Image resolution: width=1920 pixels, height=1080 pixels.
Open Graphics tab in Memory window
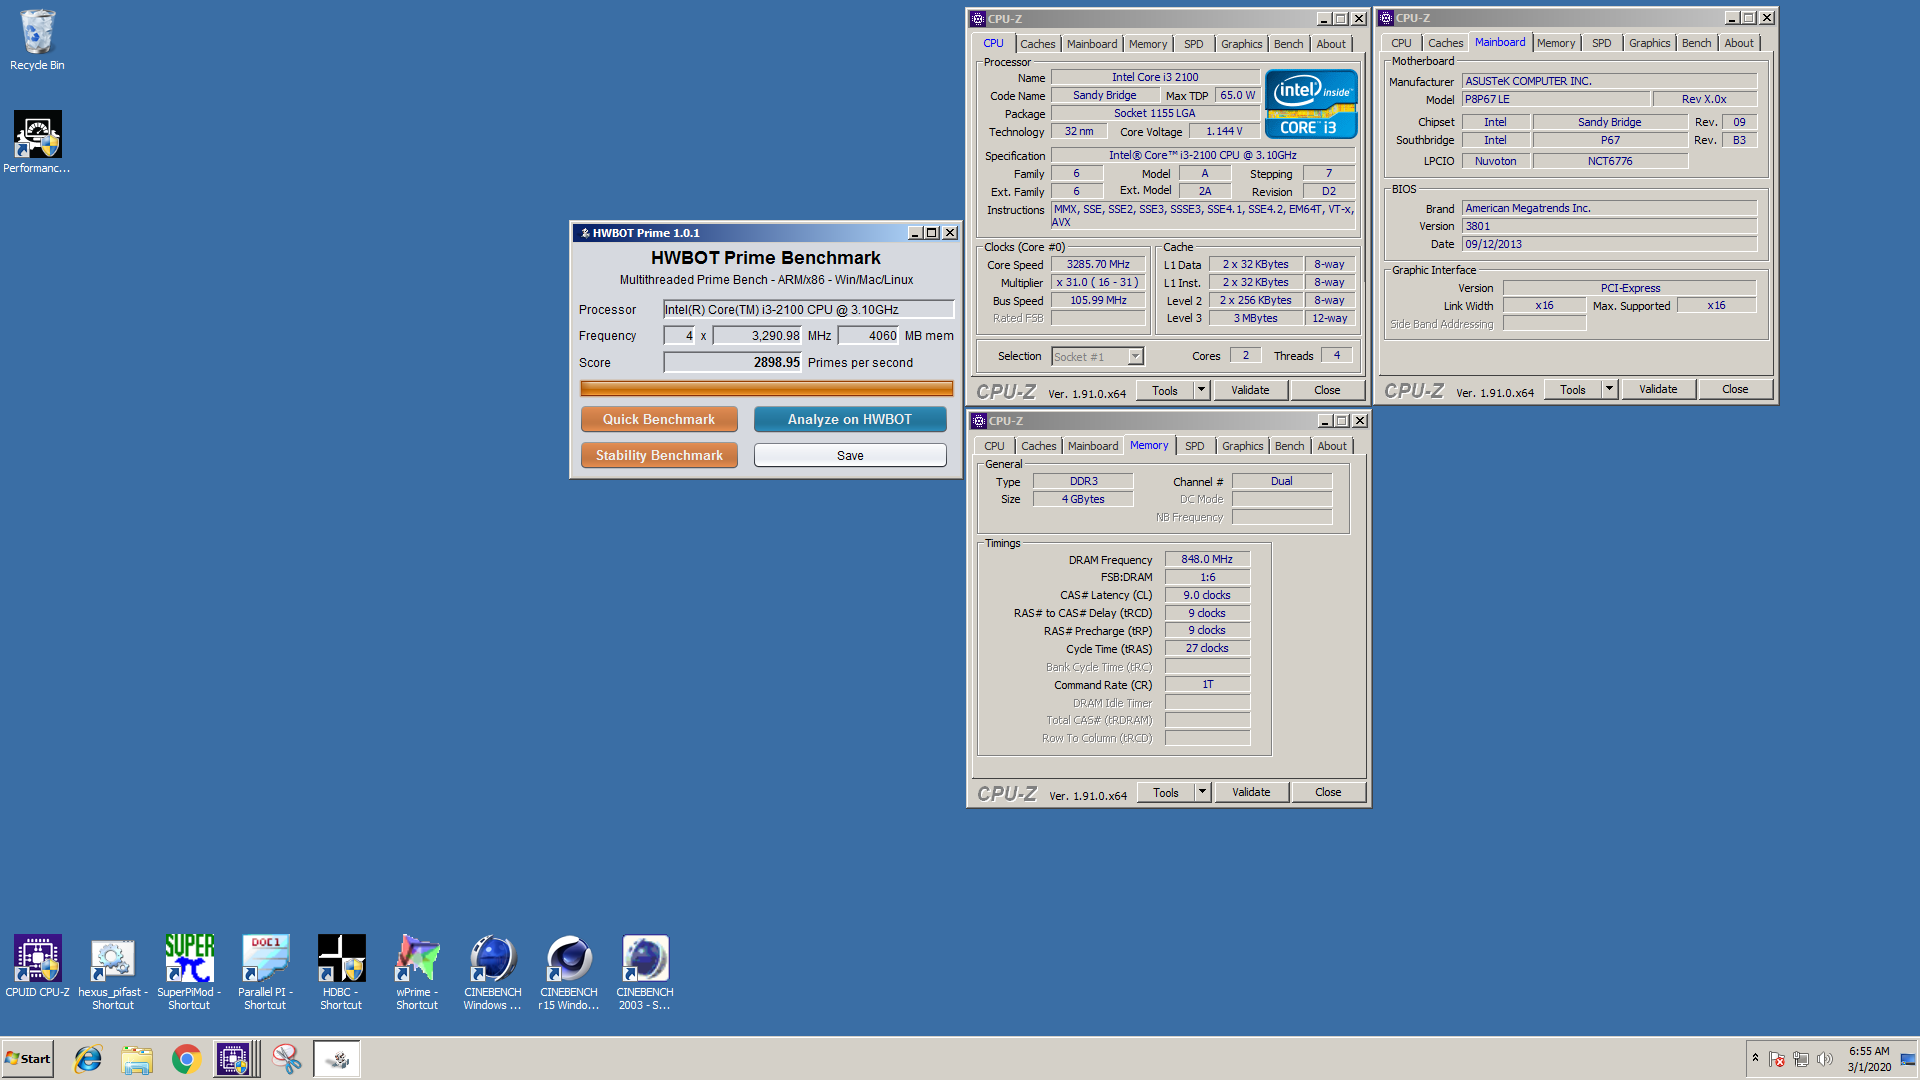[1243, 446]
